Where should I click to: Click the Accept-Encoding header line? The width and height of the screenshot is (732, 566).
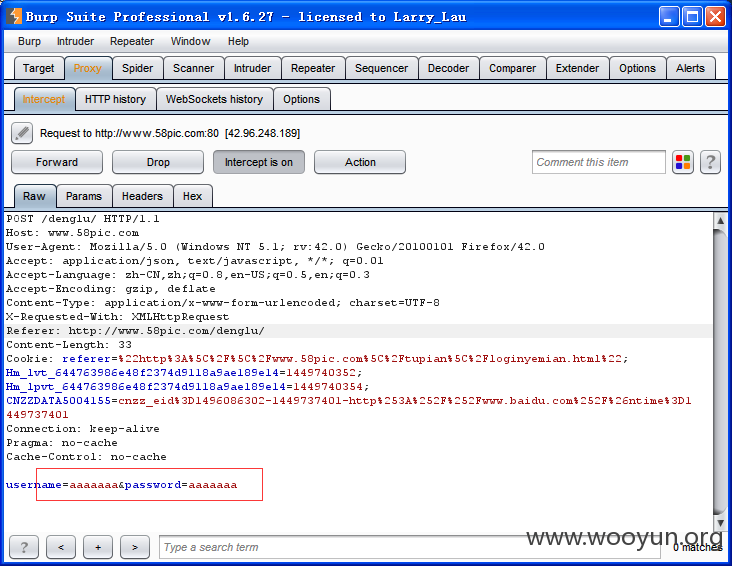pos(111,289)
